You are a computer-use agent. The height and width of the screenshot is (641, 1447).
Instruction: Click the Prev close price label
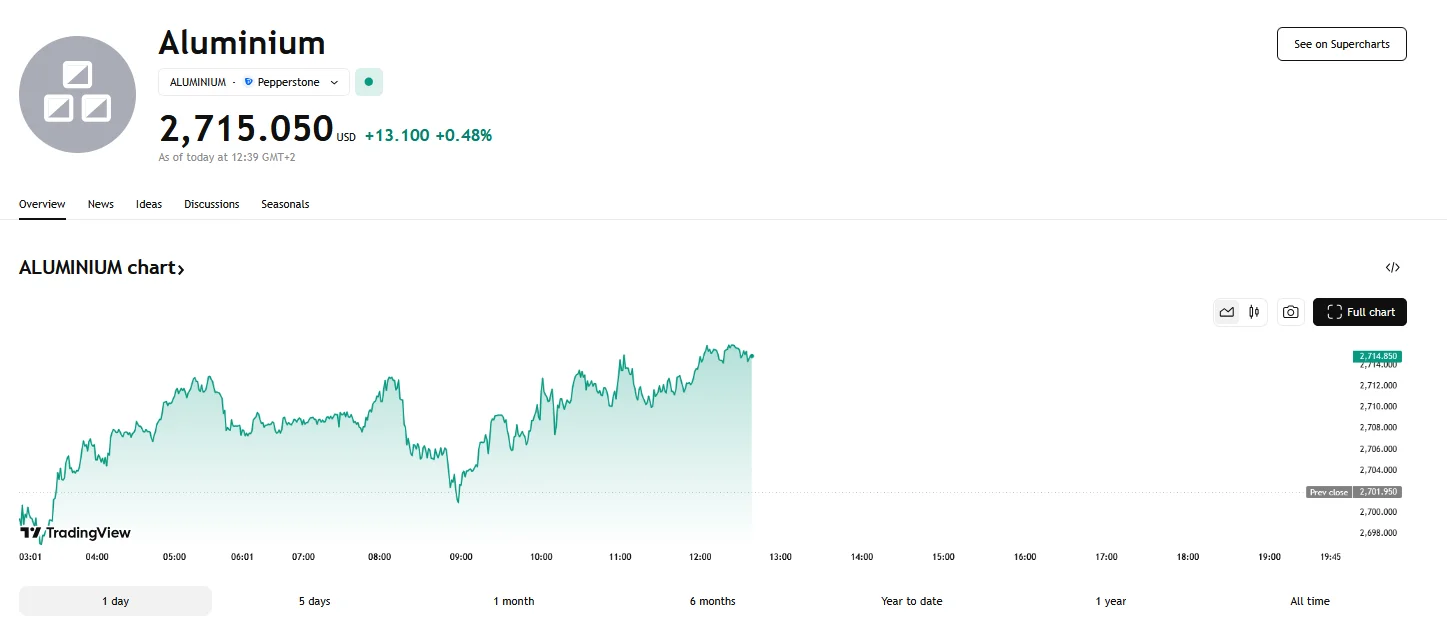pos(1329,492)
